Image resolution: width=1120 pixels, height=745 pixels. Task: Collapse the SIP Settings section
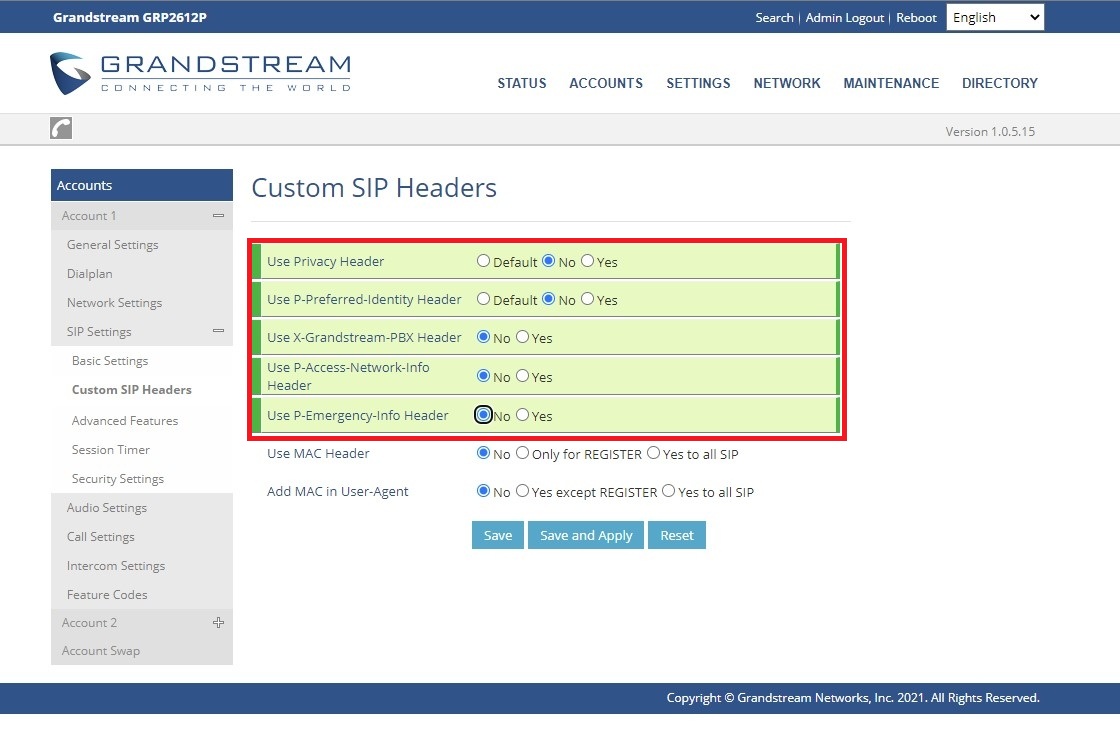click(x=218, y=331)
